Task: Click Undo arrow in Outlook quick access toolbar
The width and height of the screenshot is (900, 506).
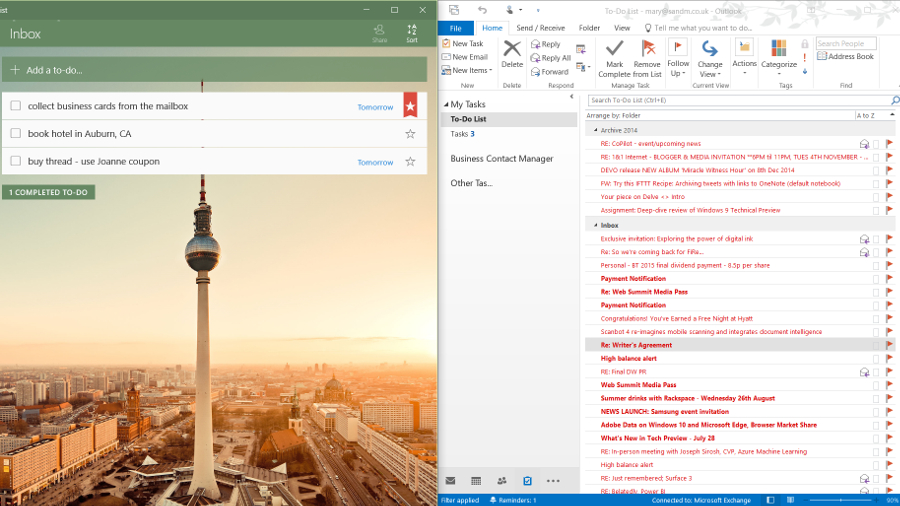Action: click(x=482, y=10)
